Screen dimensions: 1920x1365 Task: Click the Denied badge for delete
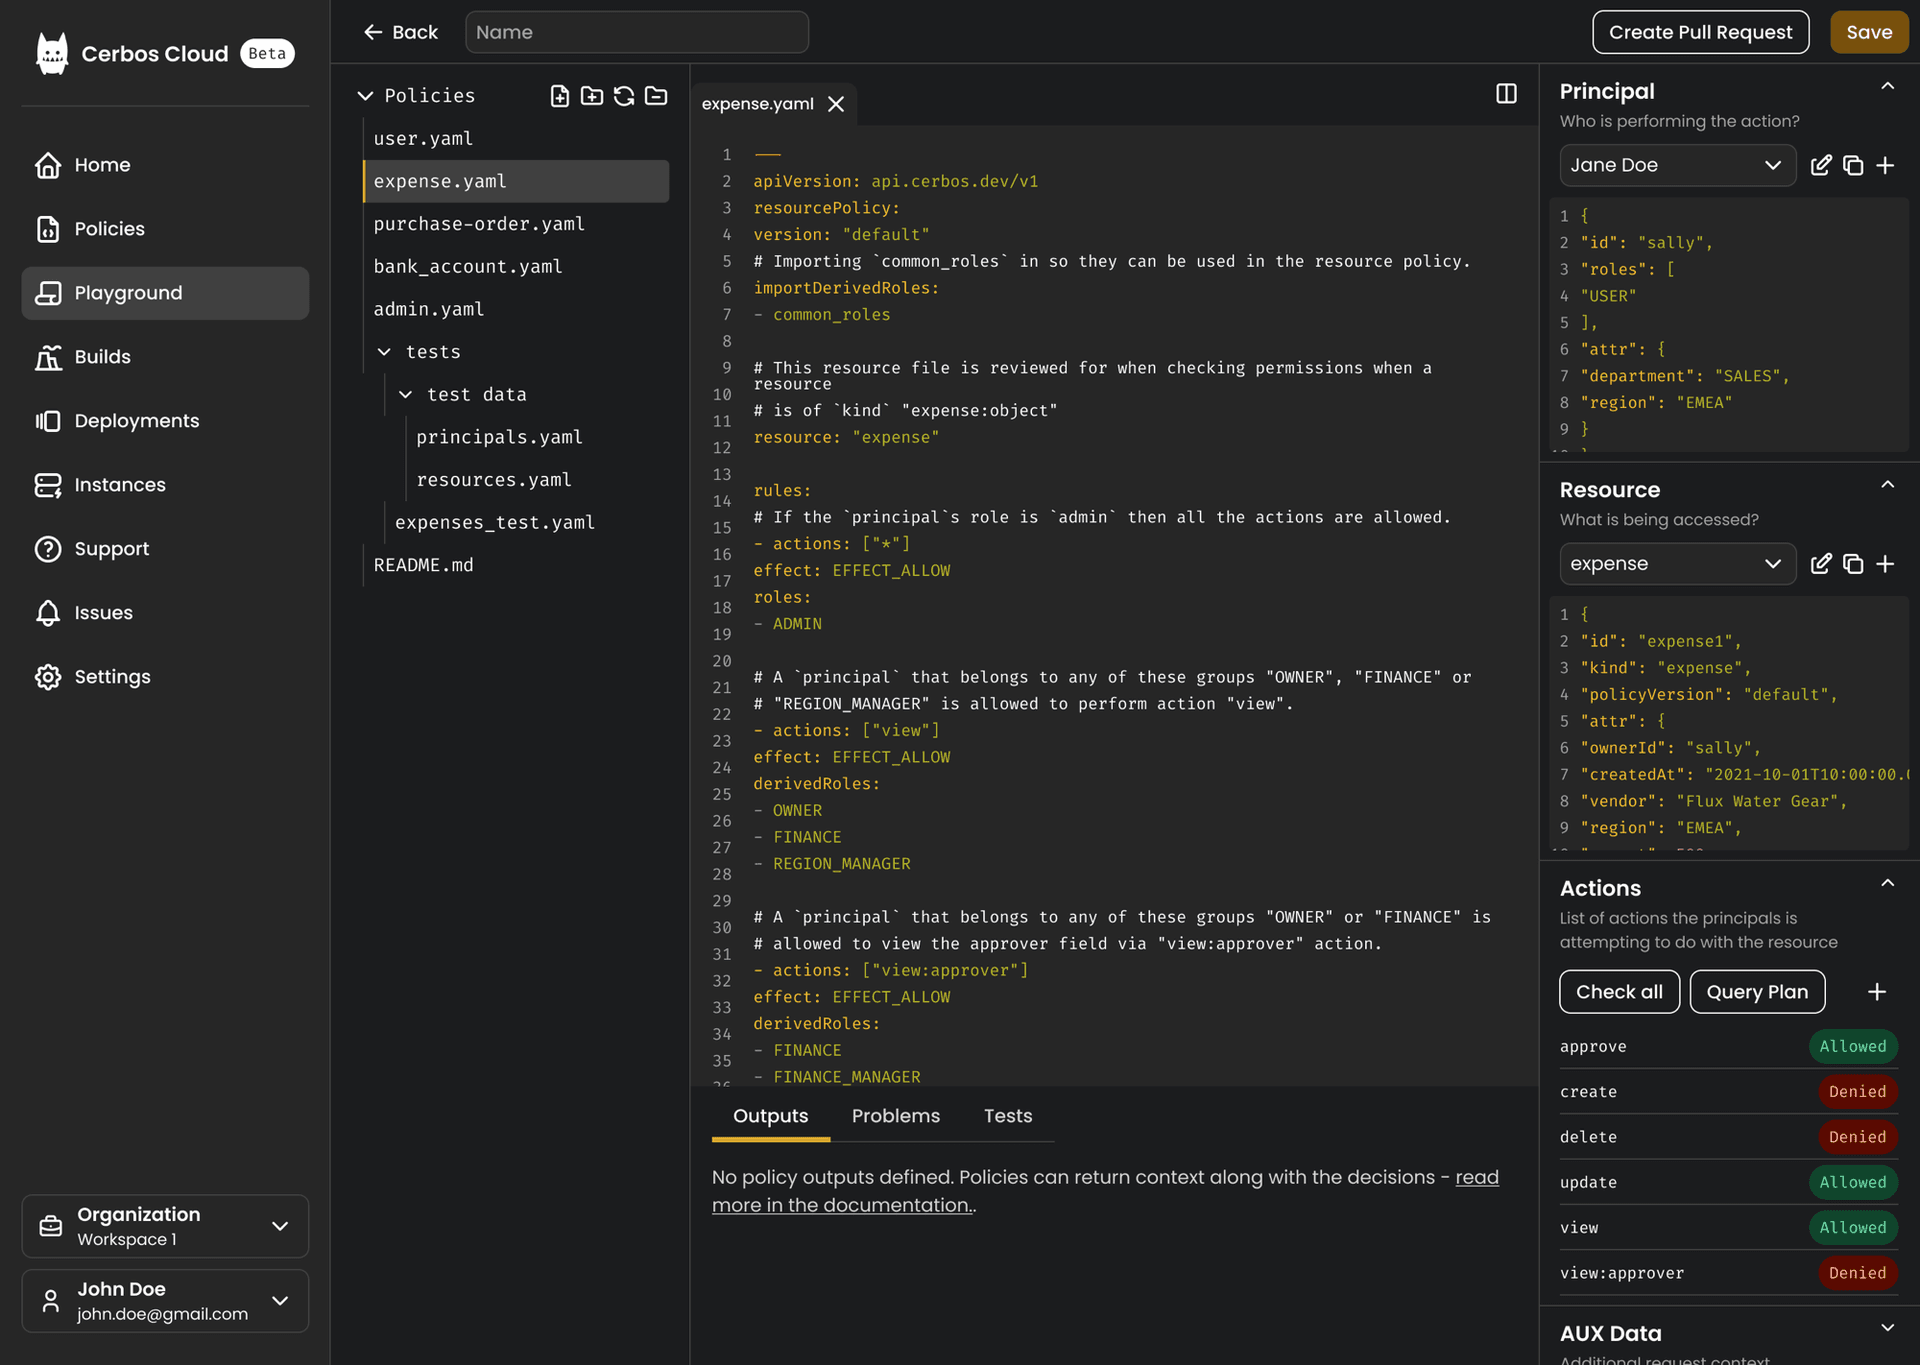(x=1857, y=1137)
